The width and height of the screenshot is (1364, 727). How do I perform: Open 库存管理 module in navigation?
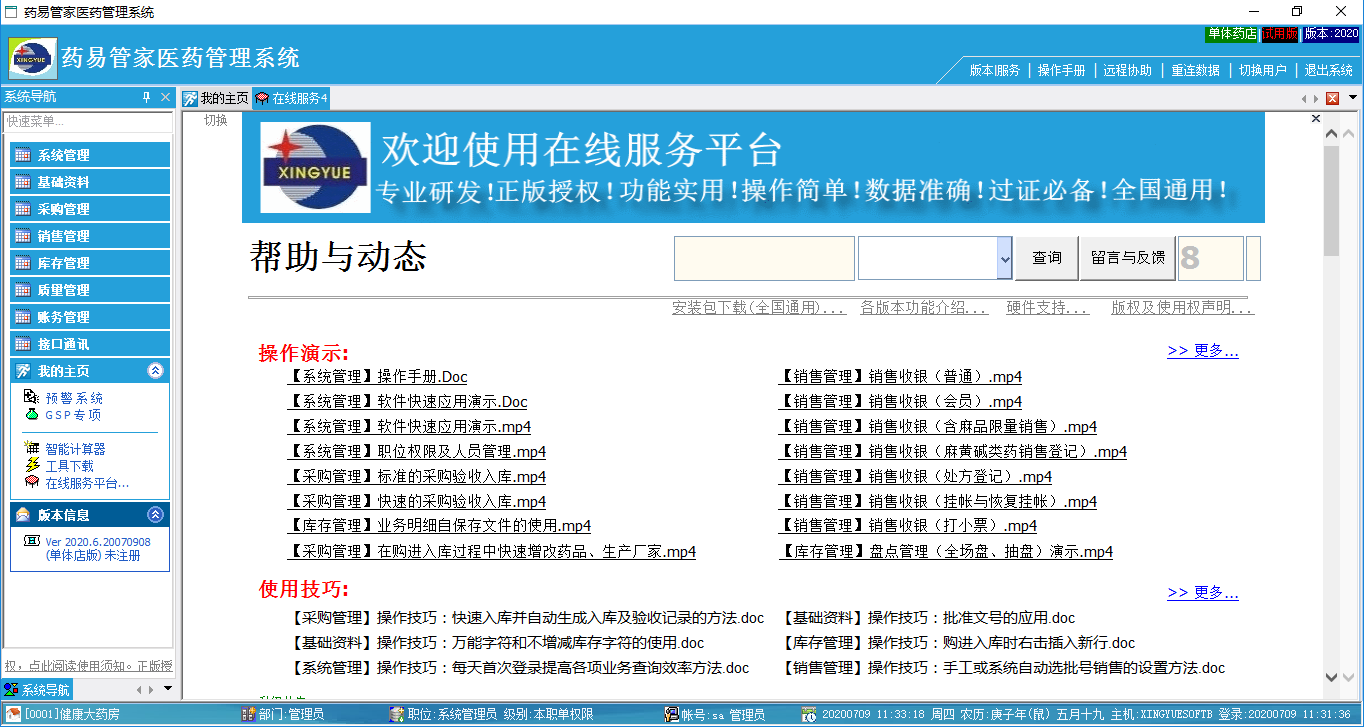point(90,263)
